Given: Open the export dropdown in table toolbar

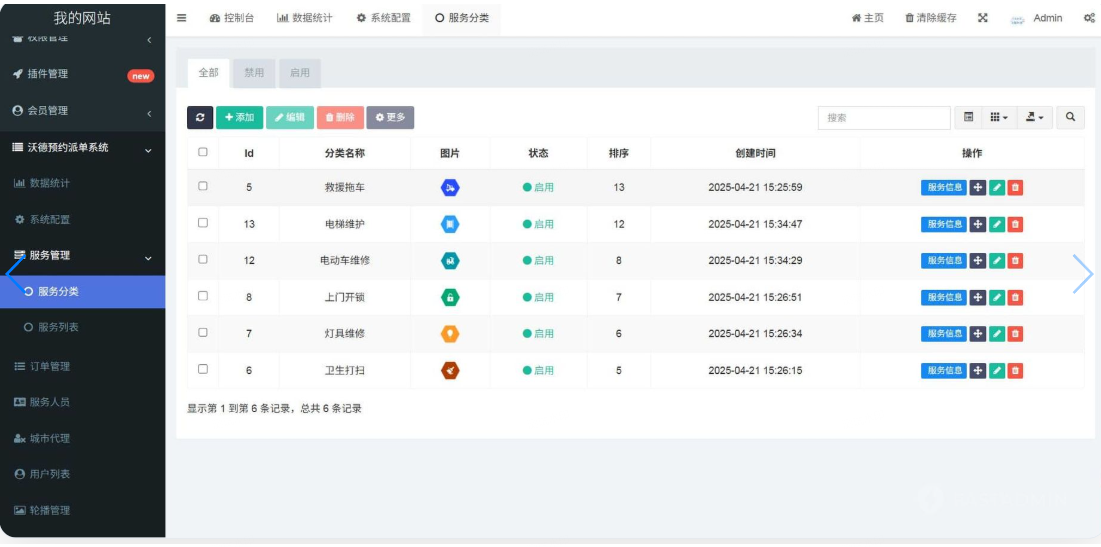Looking at the screenshot, I should coord(1034,118).
